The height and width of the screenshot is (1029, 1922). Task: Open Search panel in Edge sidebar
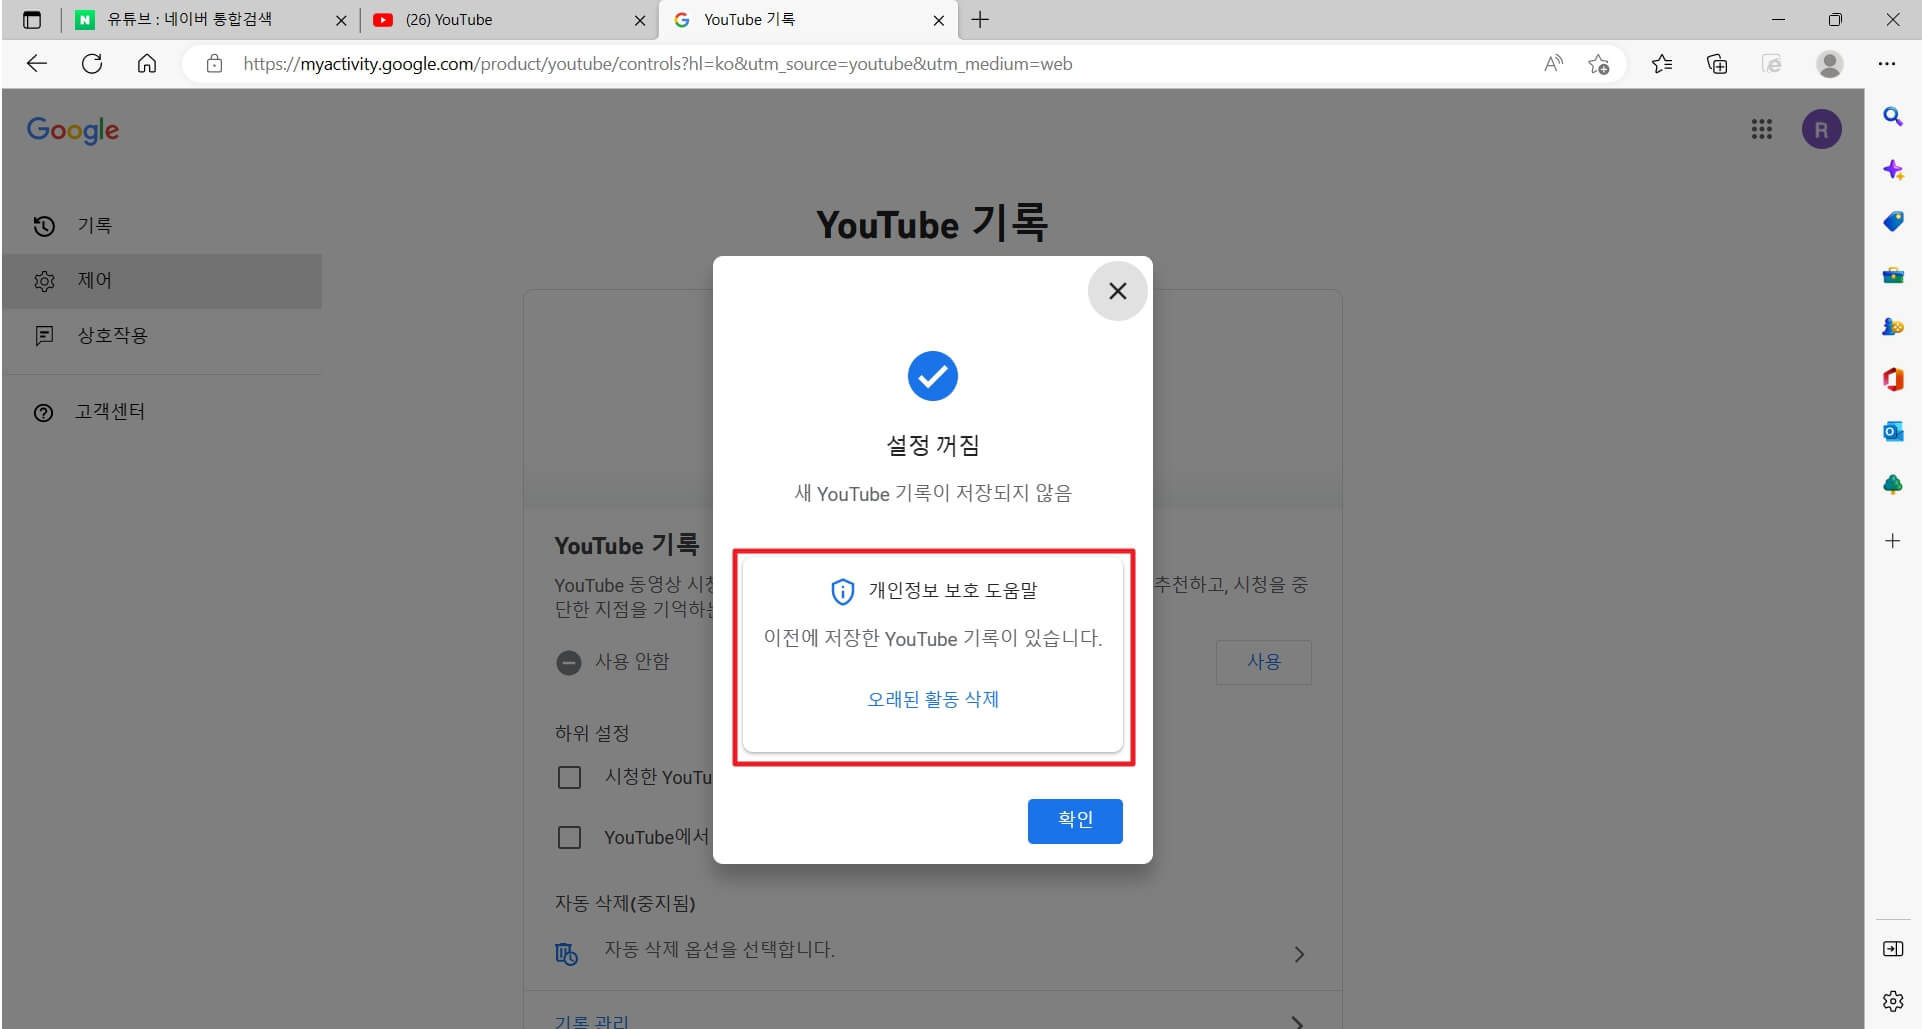tap(1892, 117)
